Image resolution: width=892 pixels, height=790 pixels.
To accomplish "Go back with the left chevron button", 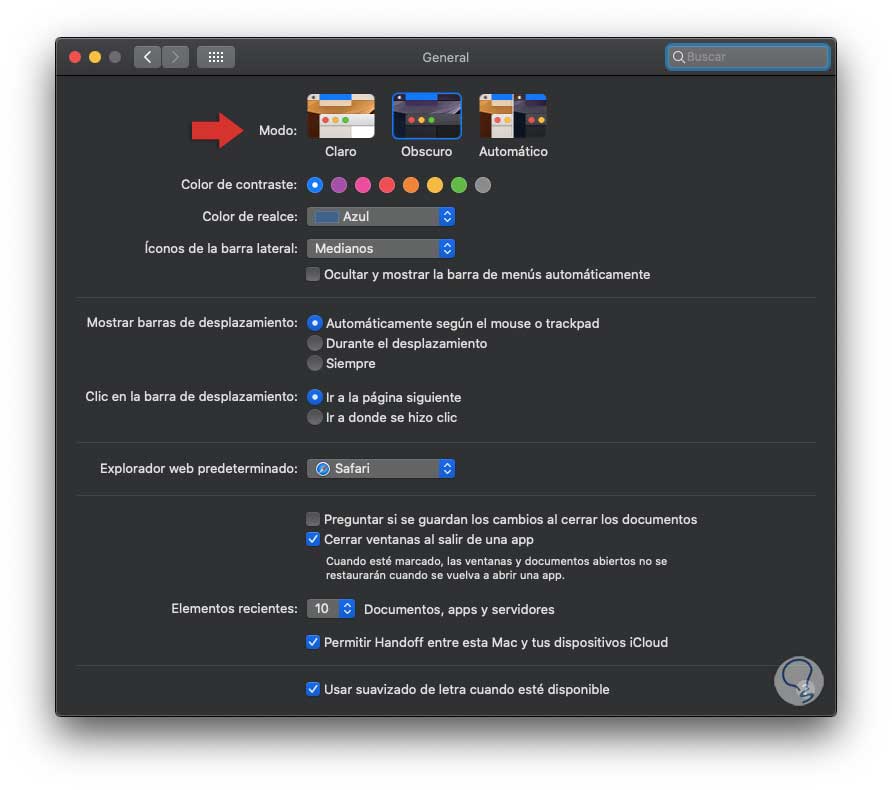I will point(147,57).
